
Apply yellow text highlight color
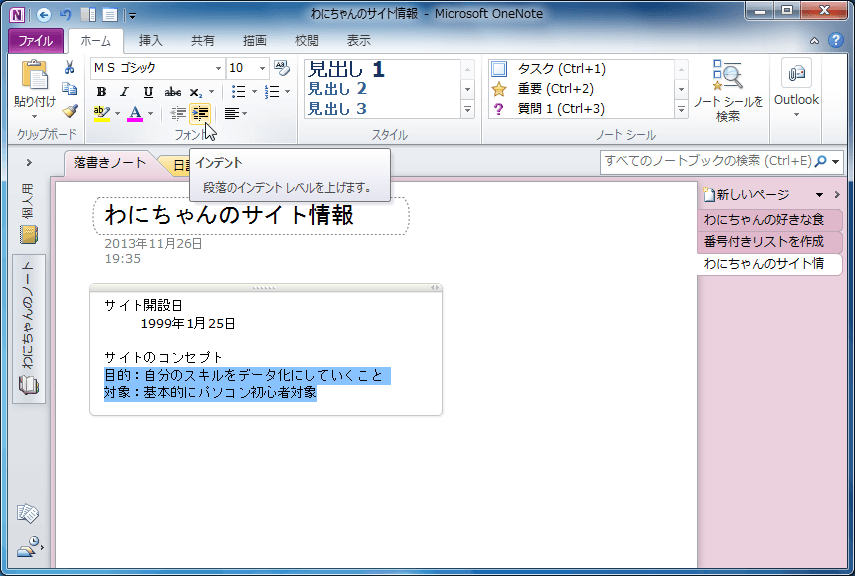pos(101,113)
